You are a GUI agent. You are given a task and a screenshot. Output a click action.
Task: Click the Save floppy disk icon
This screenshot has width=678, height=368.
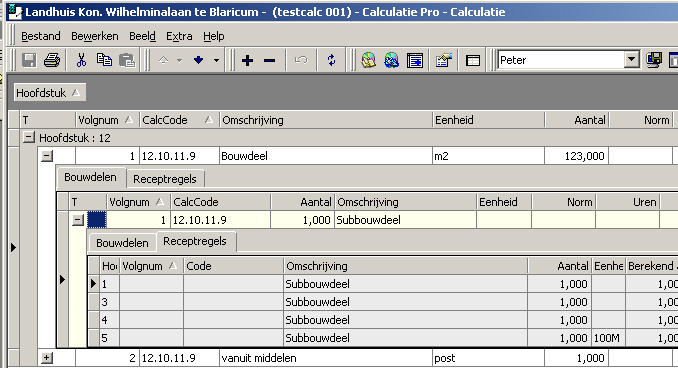click(29, 60)
